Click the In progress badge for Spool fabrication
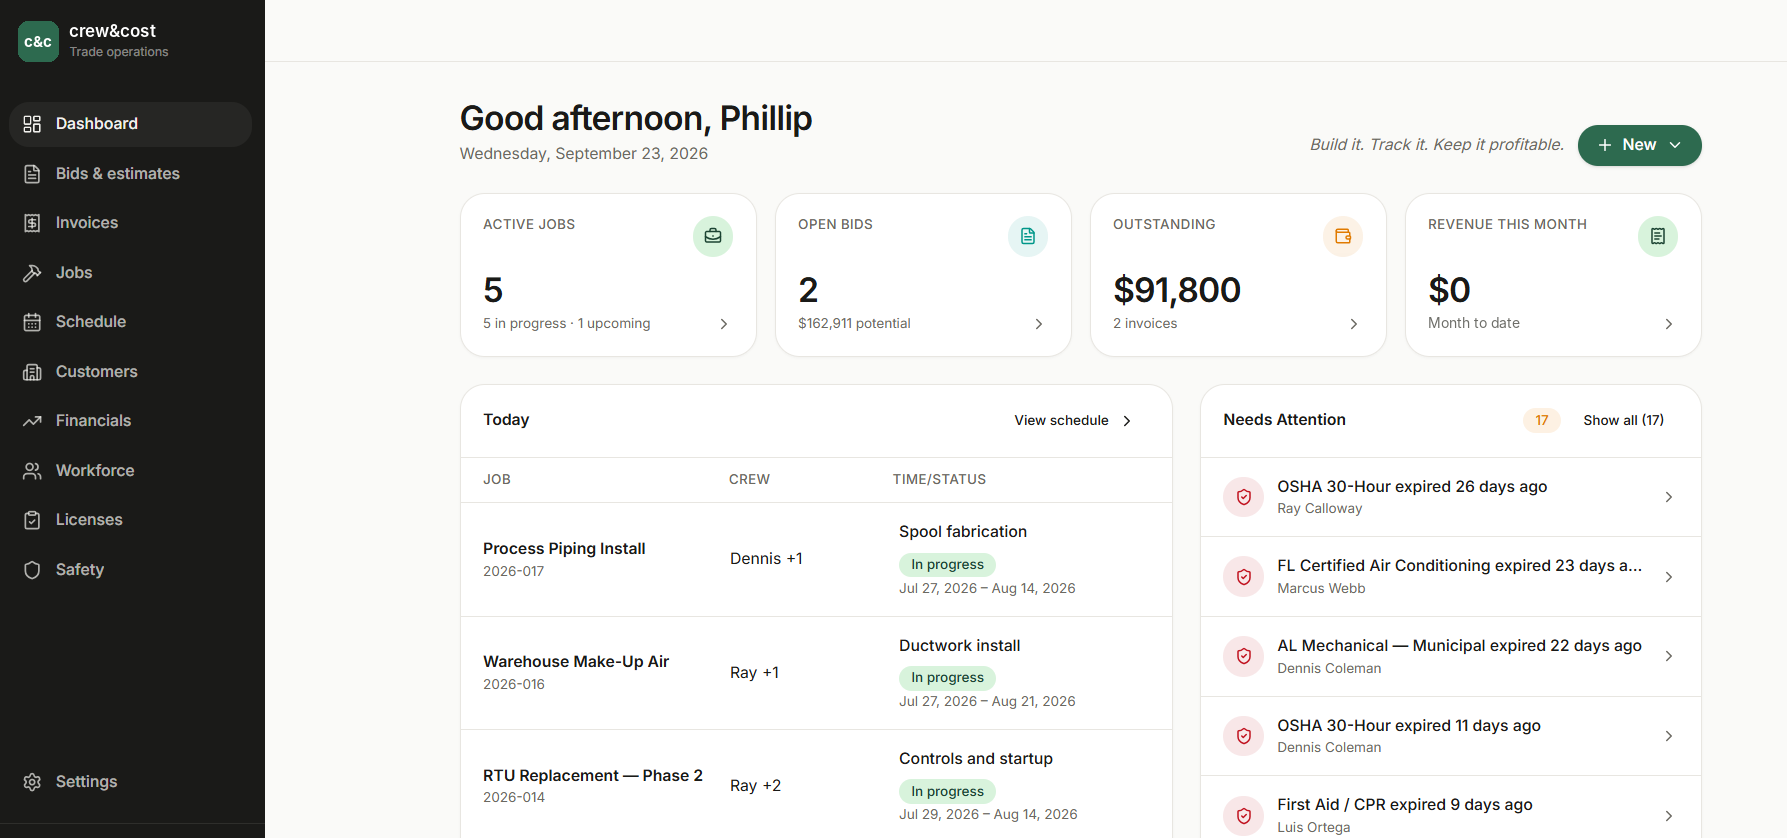 tap(947, 565)
